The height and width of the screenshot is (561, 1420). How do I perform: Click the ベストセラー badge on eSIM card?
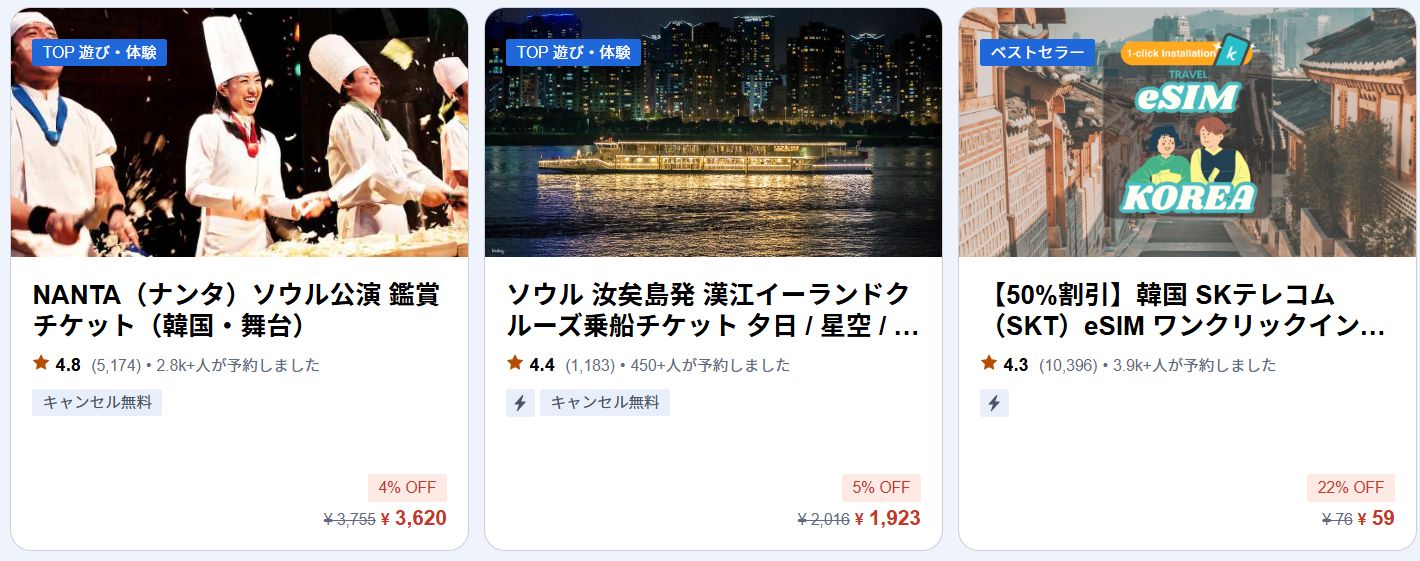[x=1037, y=53]
